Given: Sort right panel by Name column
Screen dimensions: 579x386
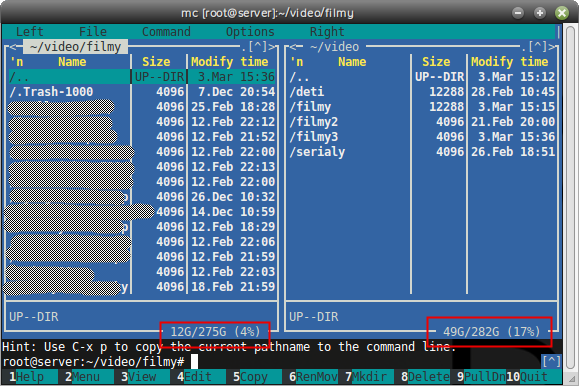Looking at the screenshot, I should click(x=352, y=62).
